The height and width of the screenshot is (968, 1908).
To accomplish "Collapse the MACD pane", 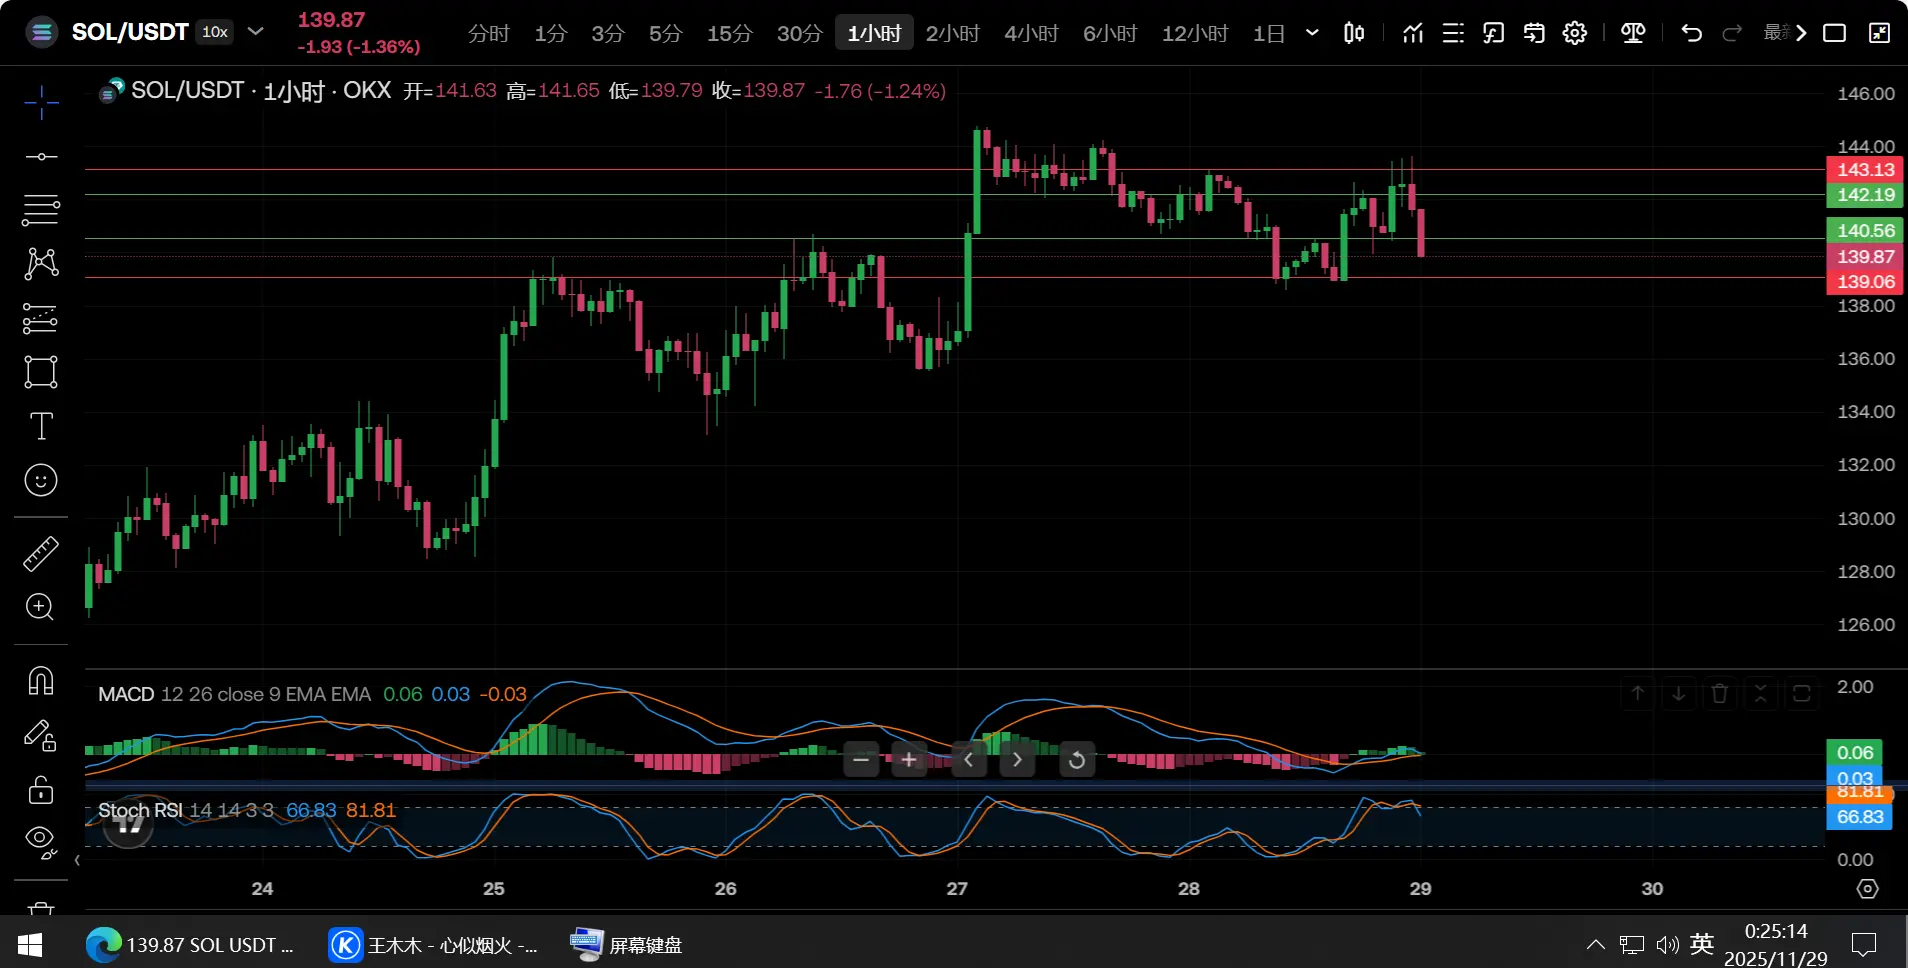I will click(1761, 693).
